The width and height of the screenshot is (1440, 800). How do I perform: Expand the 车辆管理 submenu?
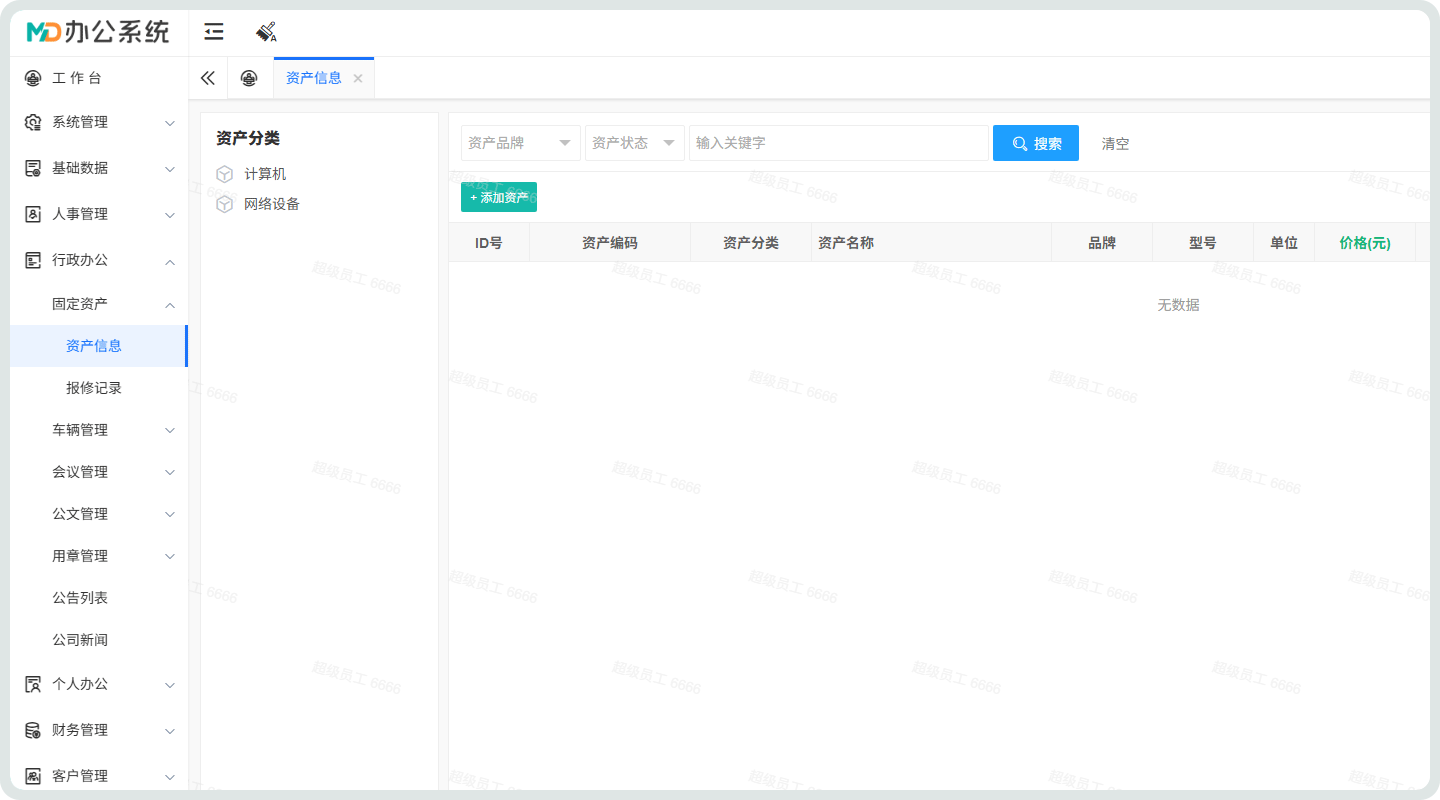170,430
